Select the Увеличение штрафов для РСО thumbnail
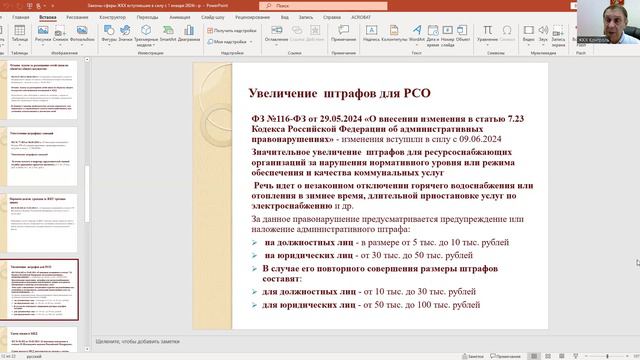This screenshot has width=640, height=360. coord(40,289)
